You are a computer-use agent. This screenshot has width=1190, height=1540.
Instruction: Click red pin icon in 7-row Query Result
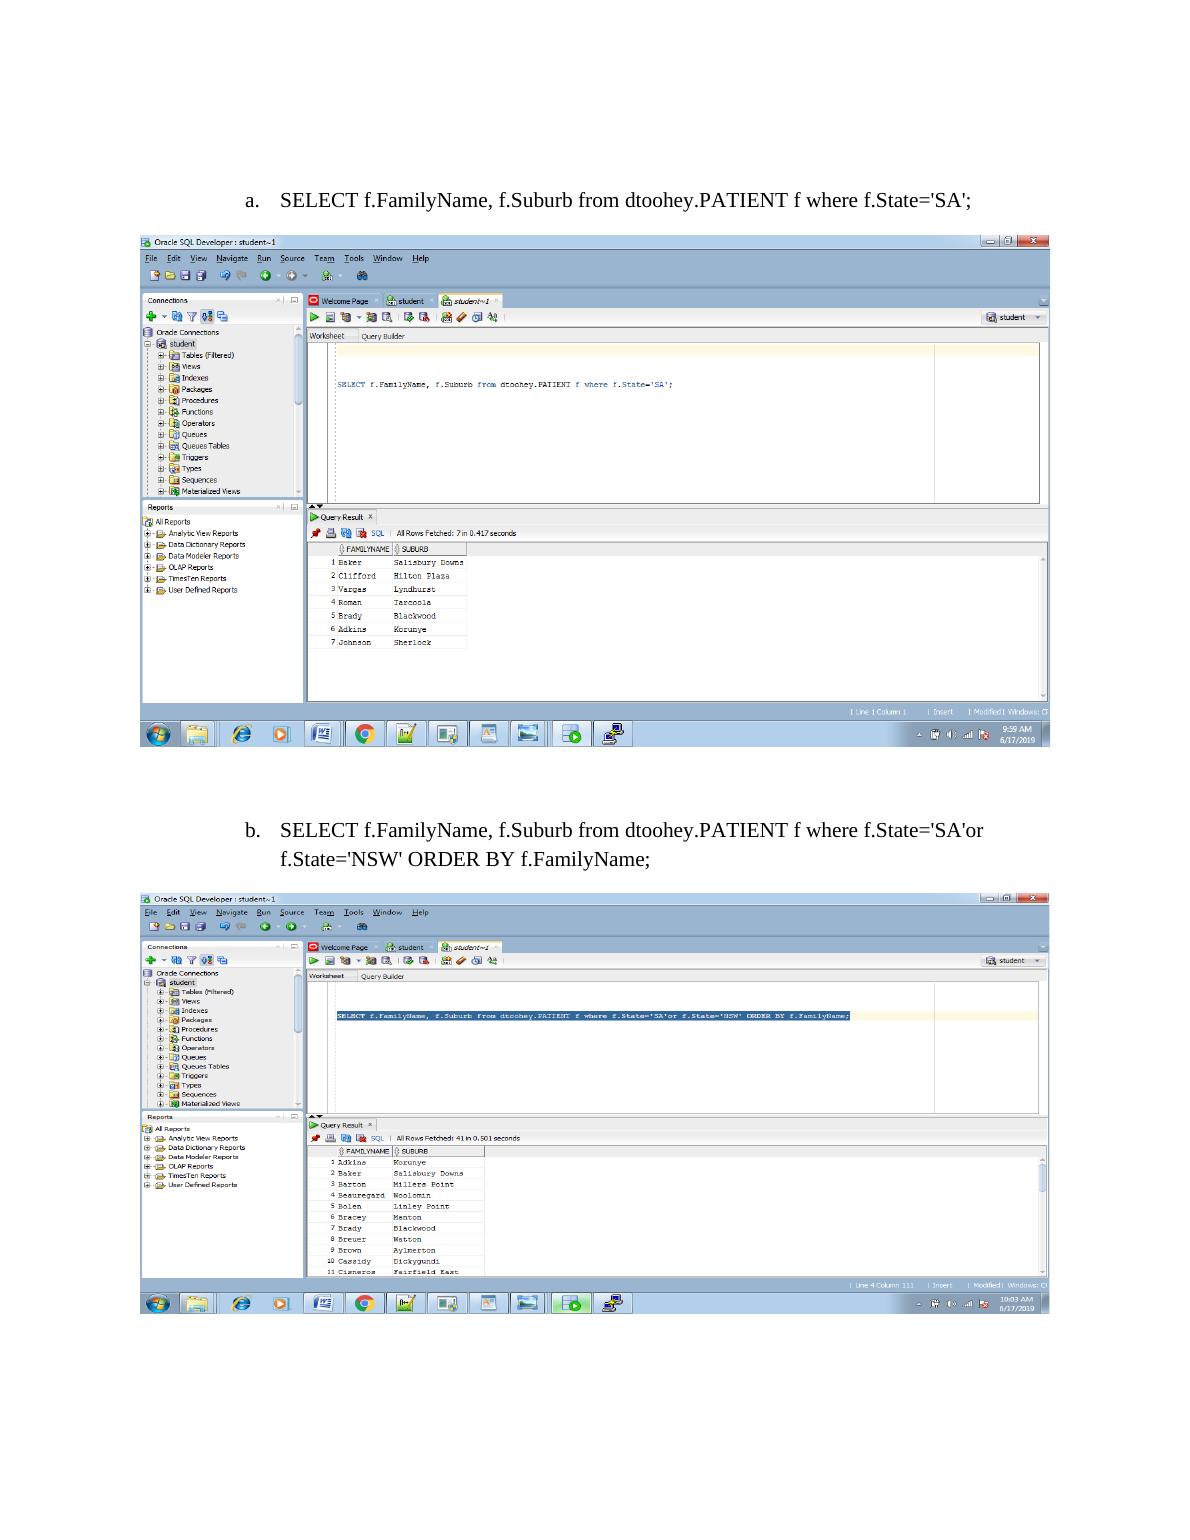(x=316, y=533)
